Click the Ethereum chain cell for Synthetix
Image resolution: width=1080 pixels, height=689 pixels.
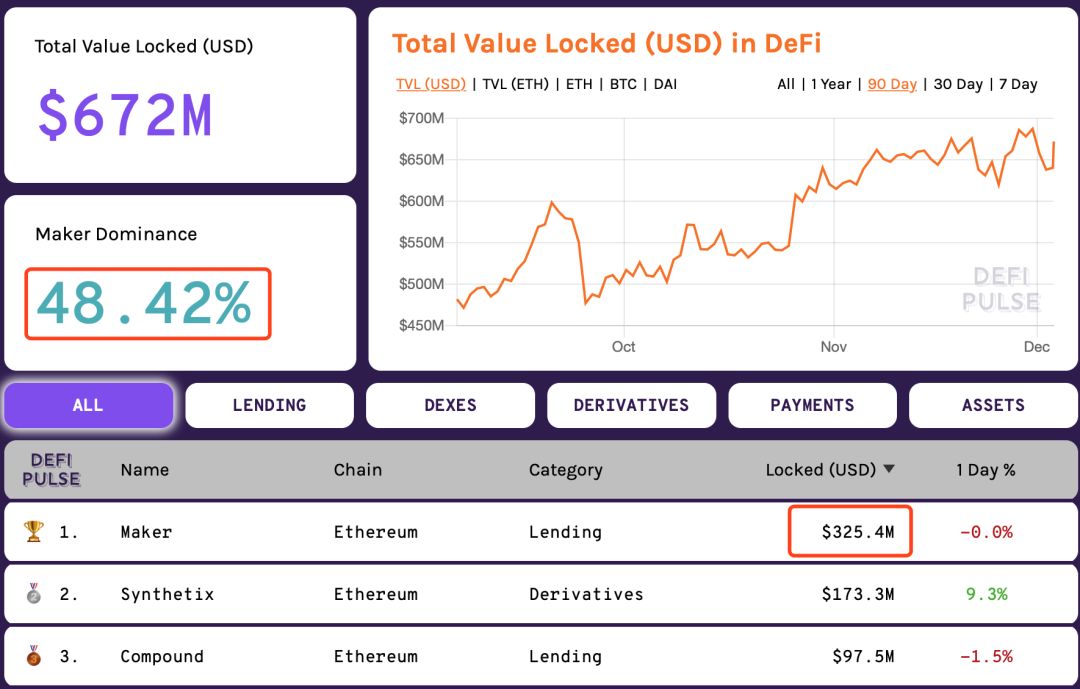coord(376,594)
